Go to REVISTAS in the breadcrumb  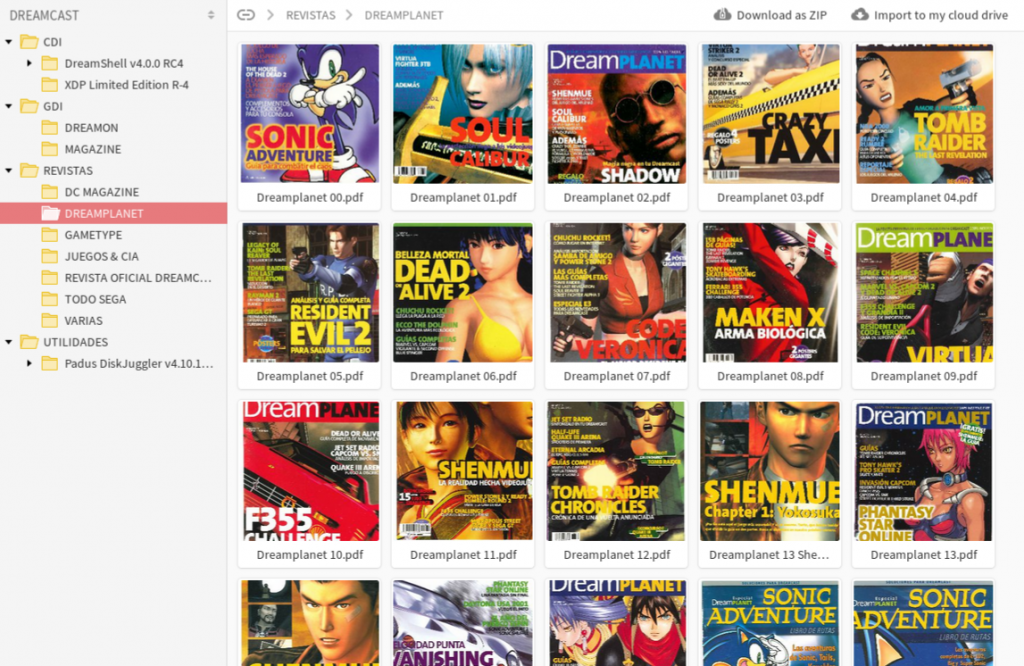(x=311, y=15)
